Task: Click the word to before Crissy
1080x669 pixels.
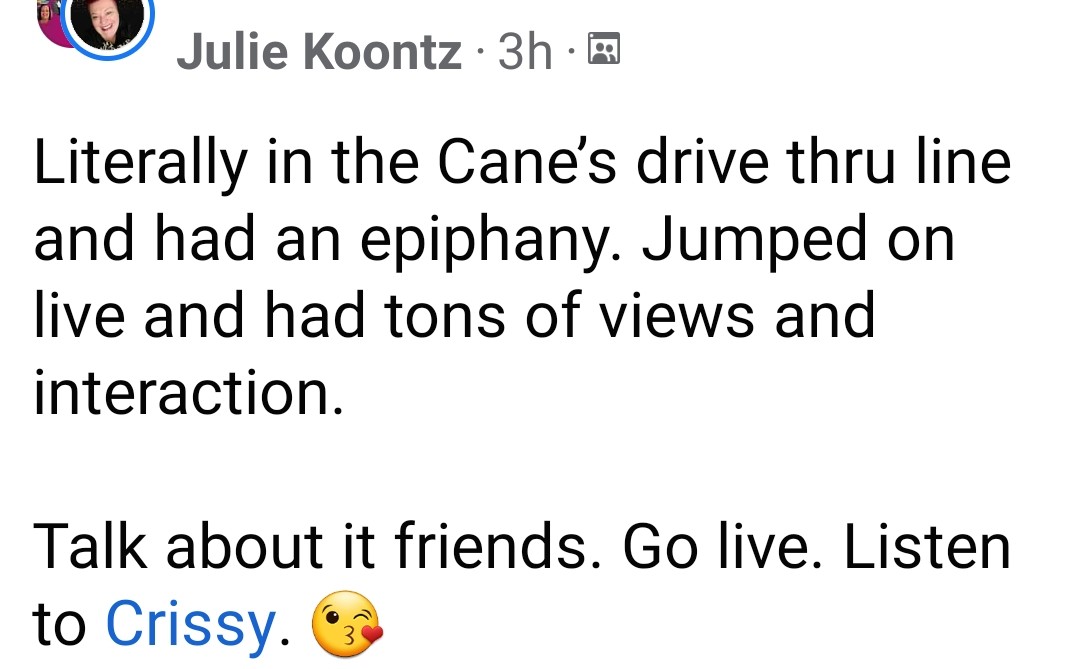Action: [x=59, y=626]
